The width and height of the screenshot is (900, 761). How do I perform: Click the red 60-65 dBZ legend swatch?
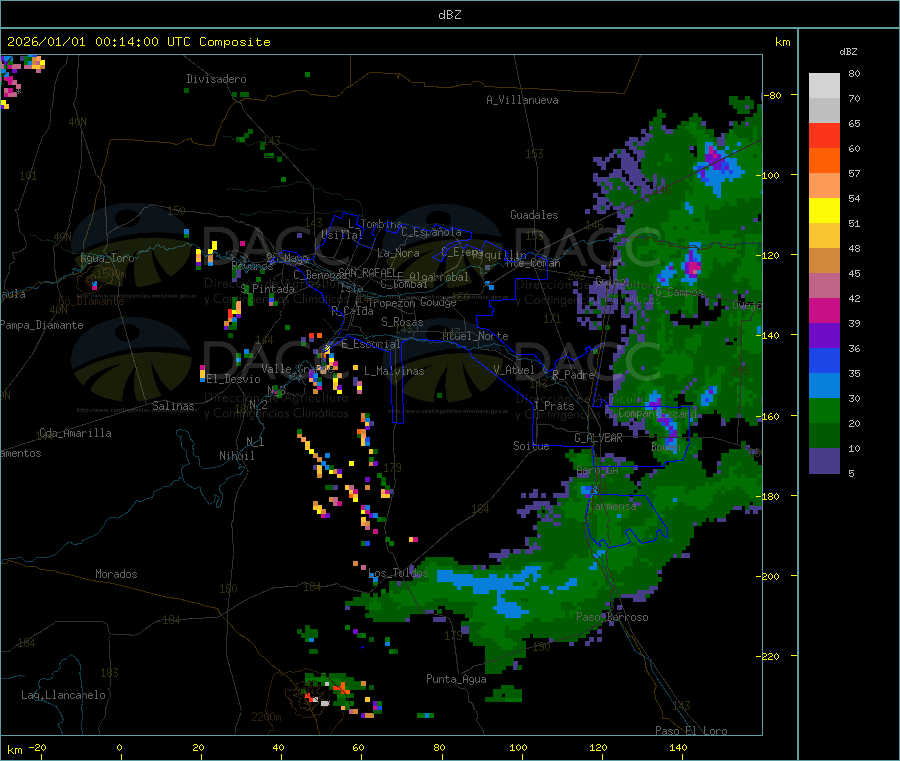(x=824, y=135)
